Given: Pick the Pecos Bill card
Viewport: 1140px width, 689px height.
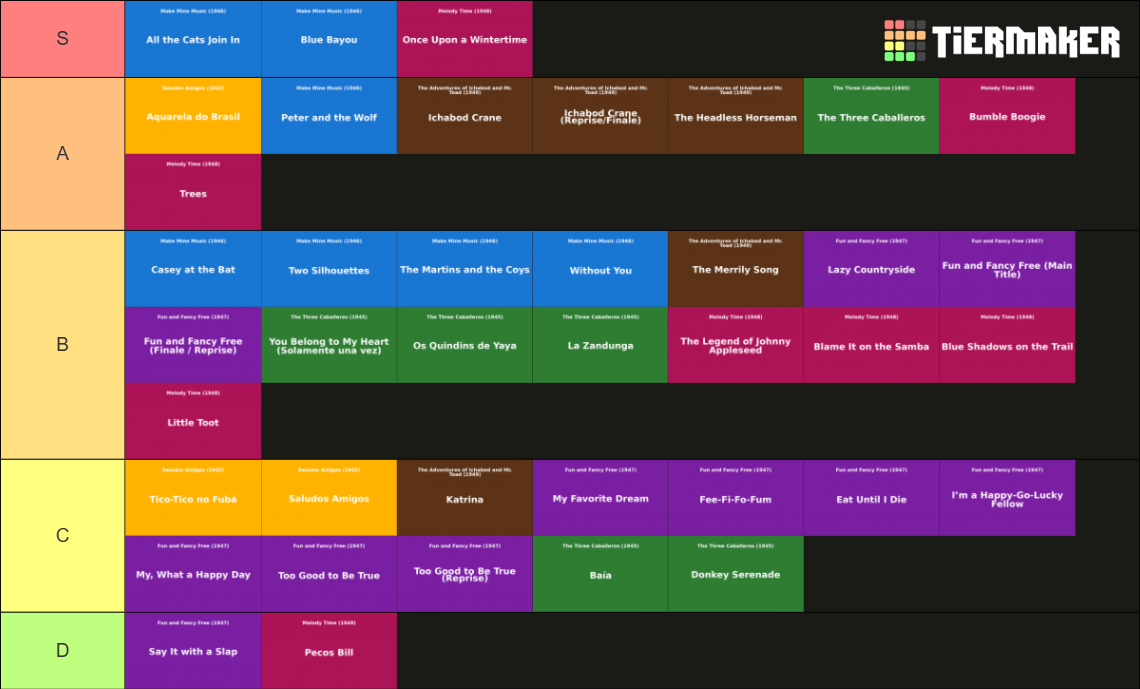Looking at the screenshot, I should 329,650.
